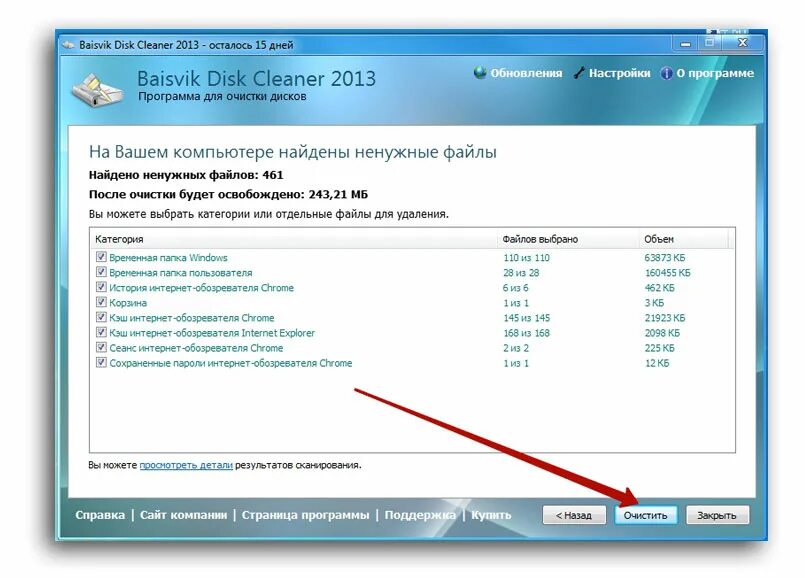805x578 pixels.
Task: Click the value 110 из 110
Action: [526, 258]
